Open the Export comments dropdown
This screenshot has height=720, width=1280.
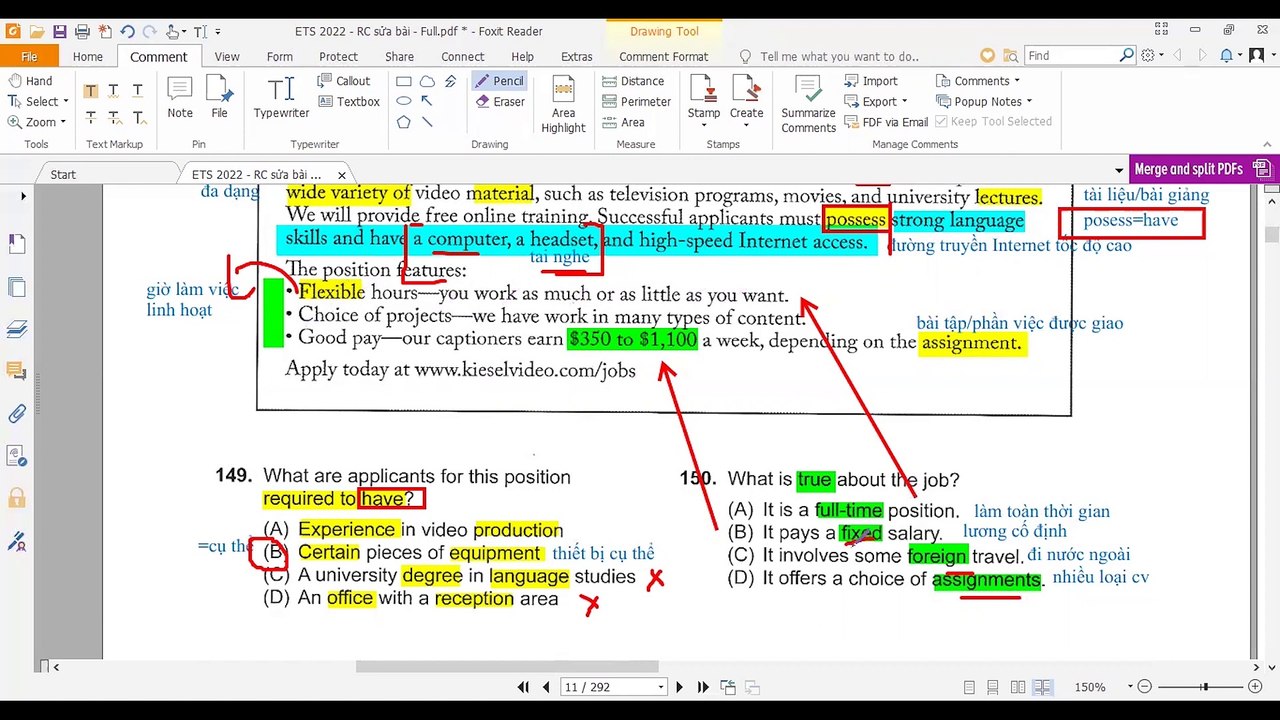tap(875, 101)
